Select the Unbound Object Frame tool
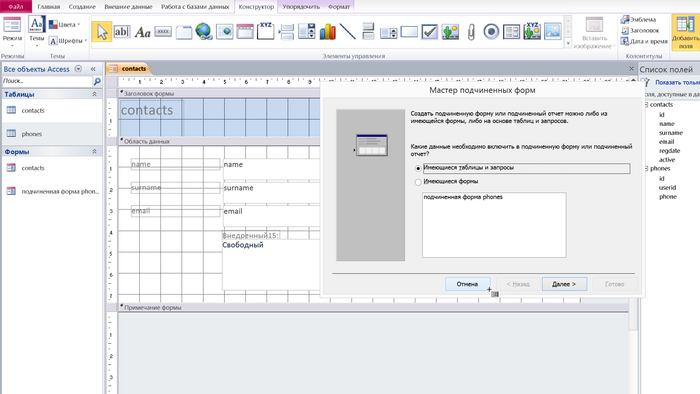This screenshot has height=394, width=700. coord(450,32)
